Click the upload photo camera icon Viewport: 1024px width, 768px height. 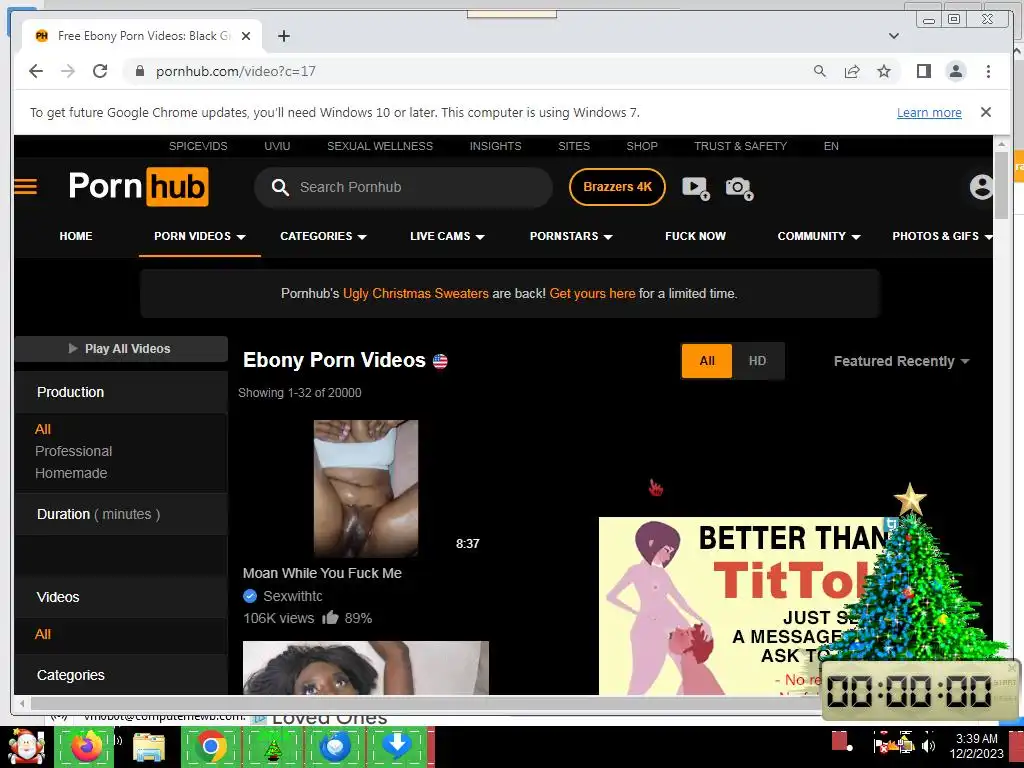tap(739, 188)
